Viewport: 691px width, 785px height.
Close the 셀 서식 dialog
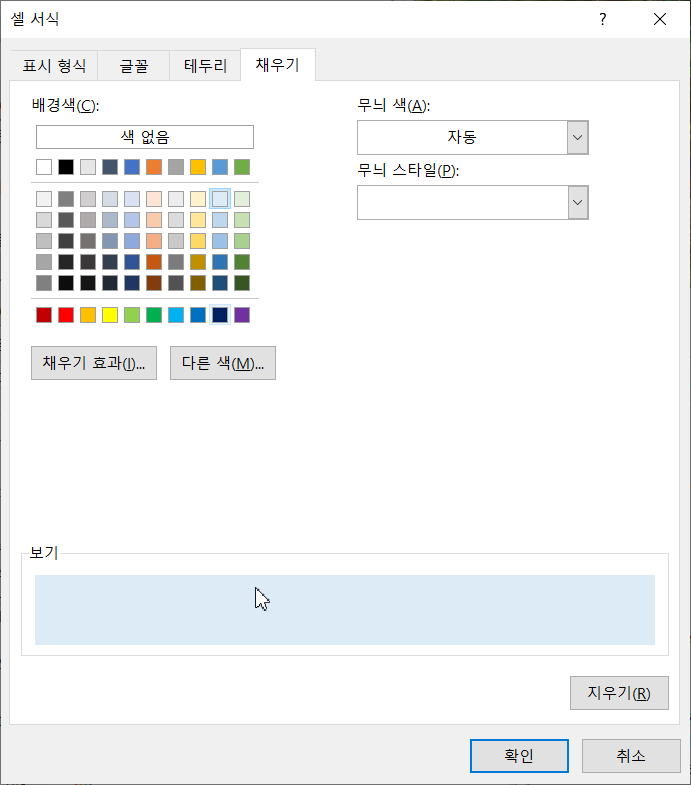coord(660,19)
